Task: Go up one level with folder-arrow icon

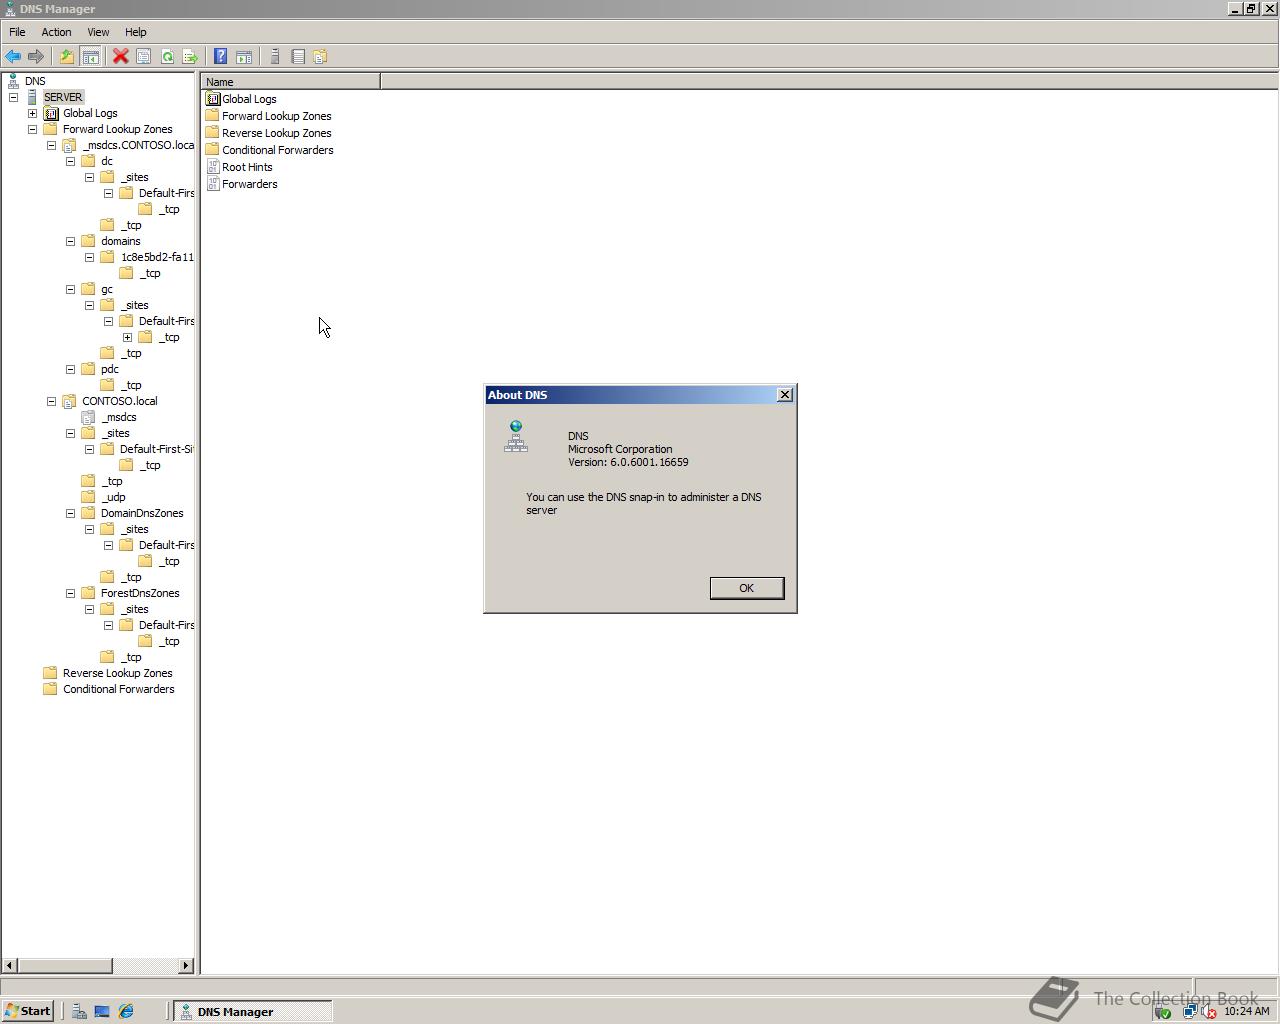Action: (67, 57)
